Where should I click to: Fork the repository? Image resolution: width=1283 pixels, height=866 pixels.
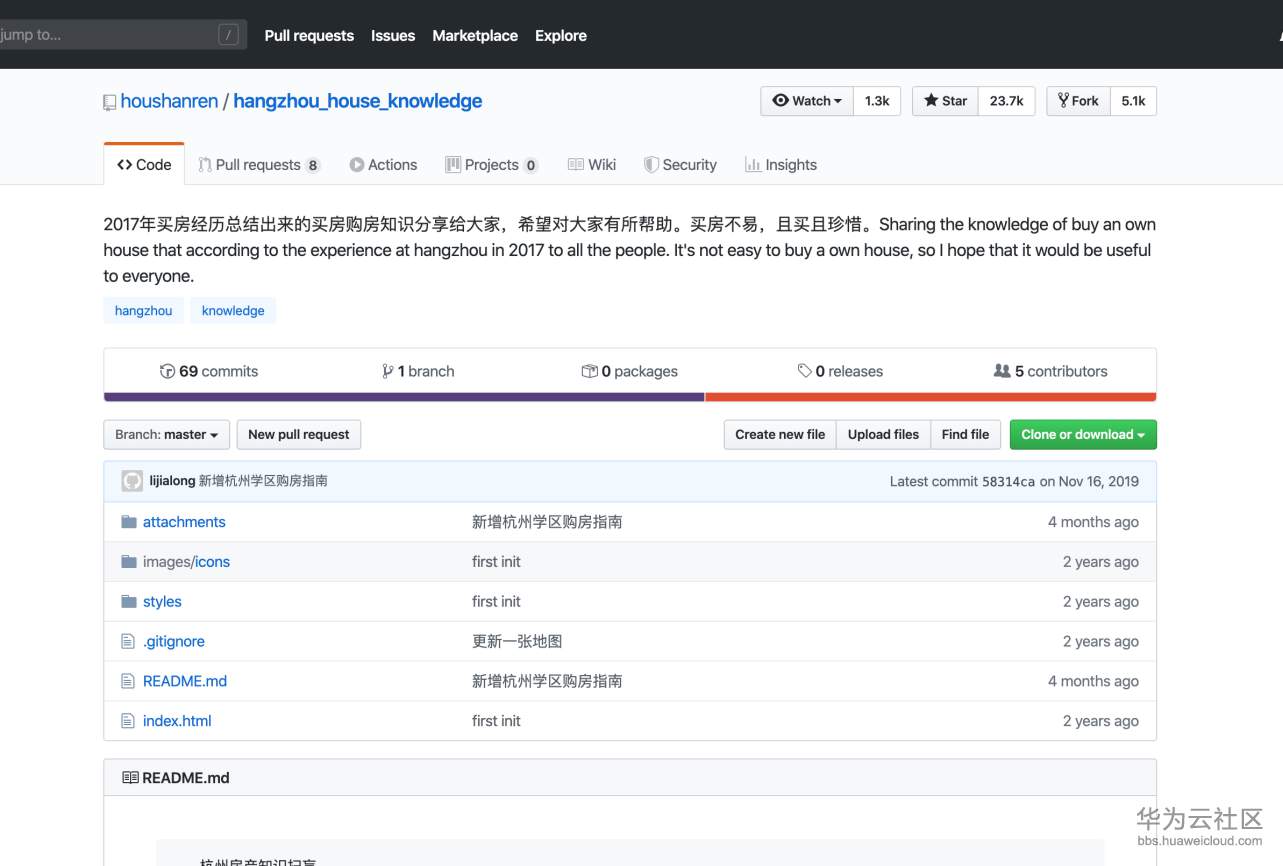1078,101
